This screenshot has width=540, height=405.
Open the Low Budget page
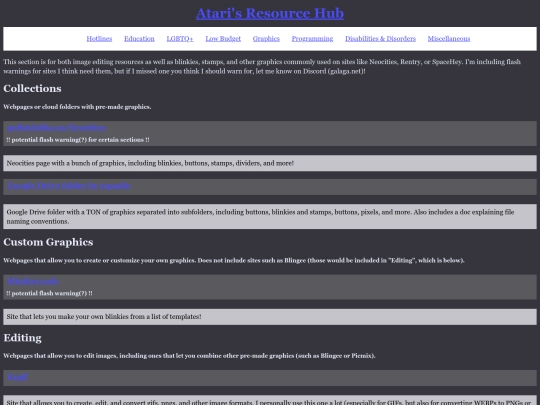[223, 39]
